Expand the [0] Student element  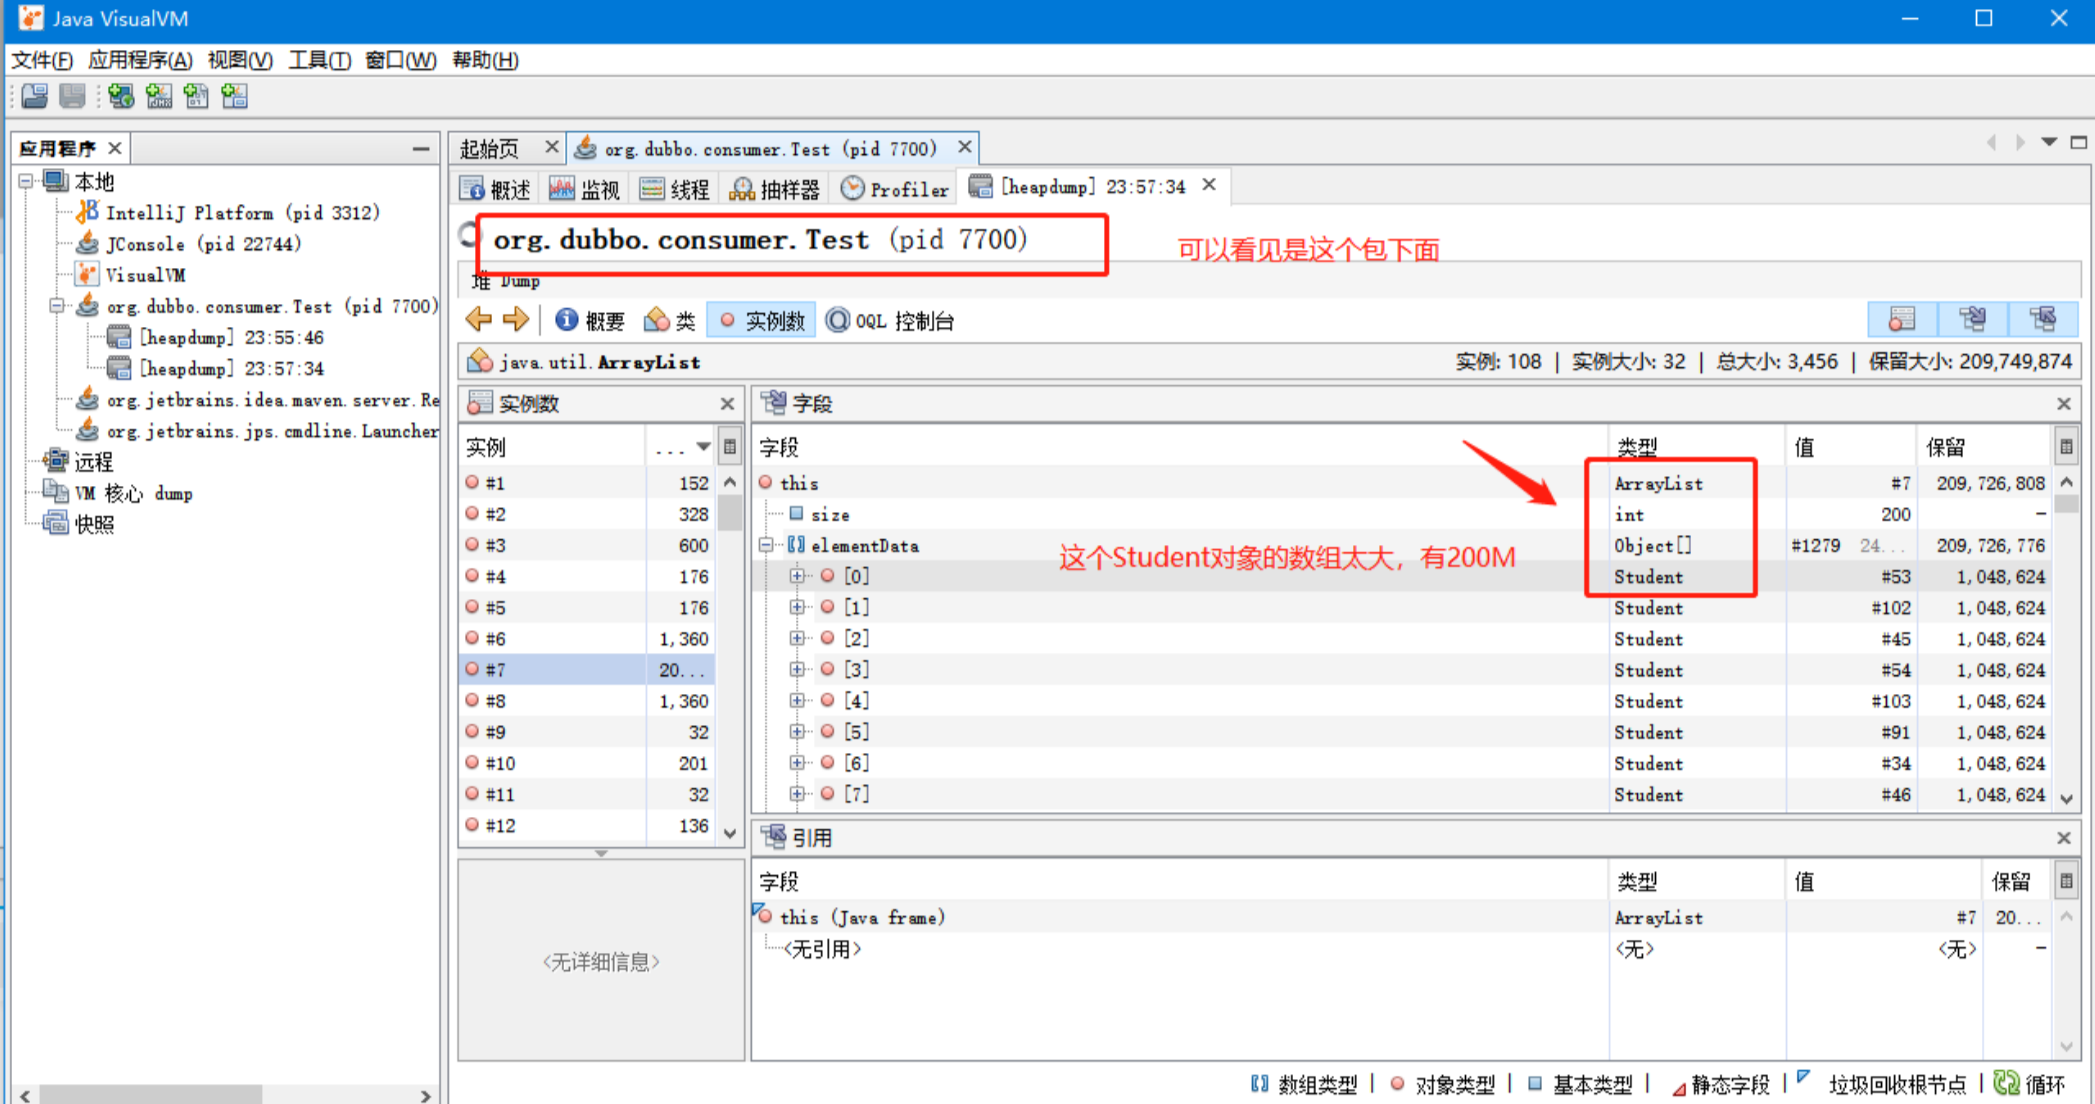(x=797, y=576)
